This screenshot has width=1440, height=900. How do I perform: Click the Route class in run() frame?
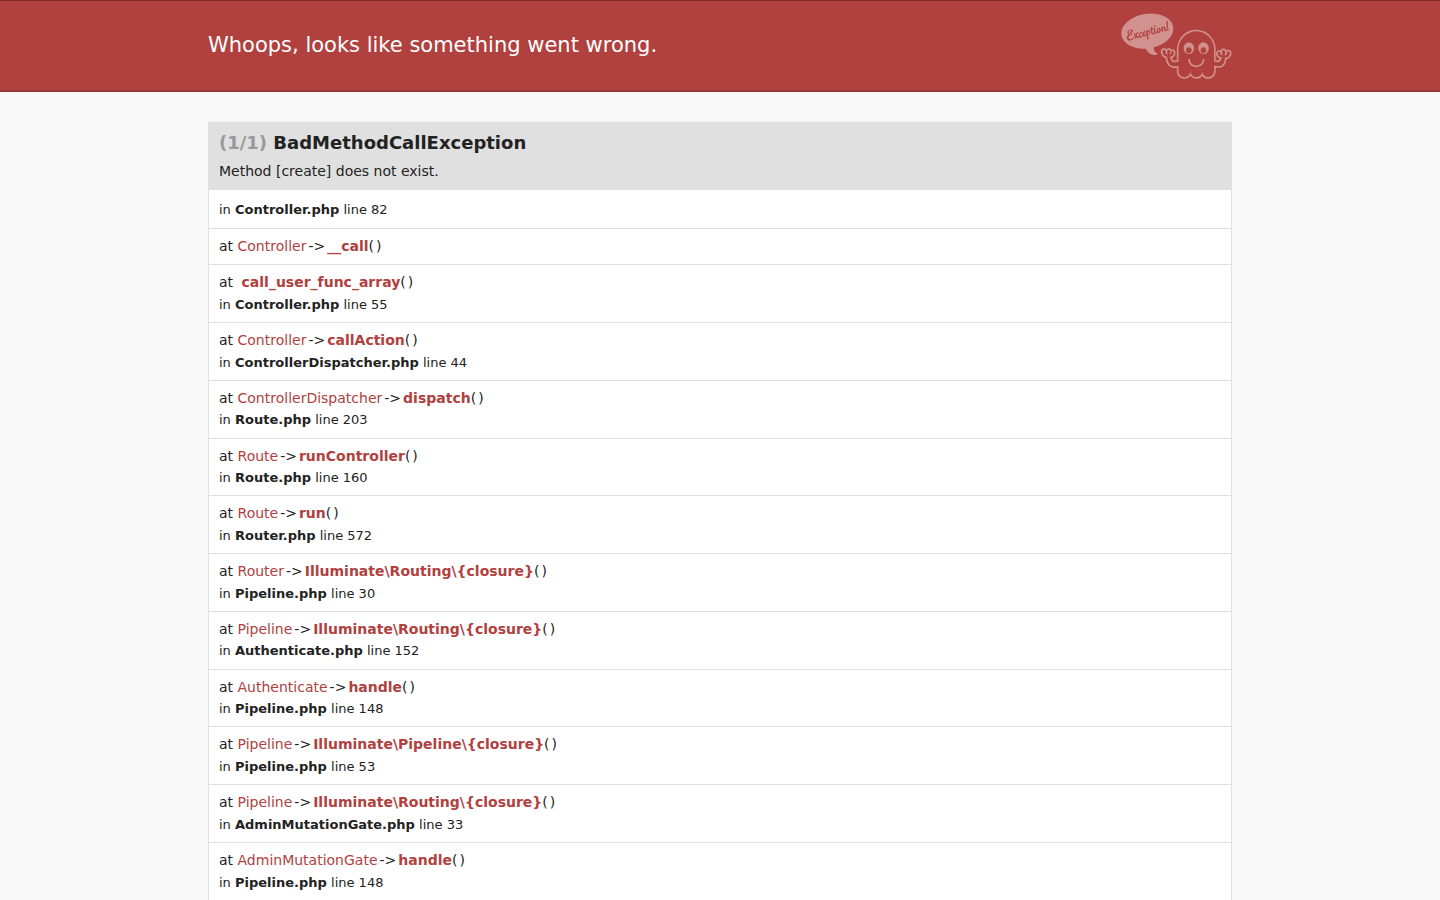click(x=258, y=513)
